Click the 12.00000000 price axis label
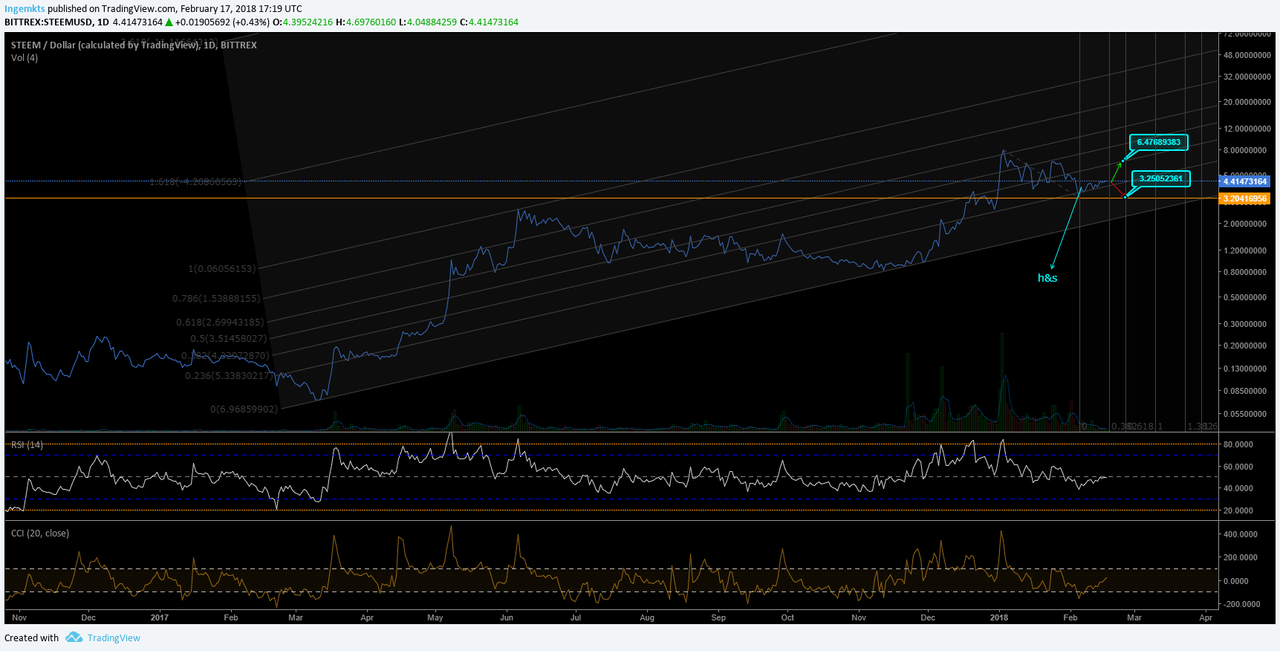The image size is (1280, 651). pyautogui.click(x=1246, y=128)
